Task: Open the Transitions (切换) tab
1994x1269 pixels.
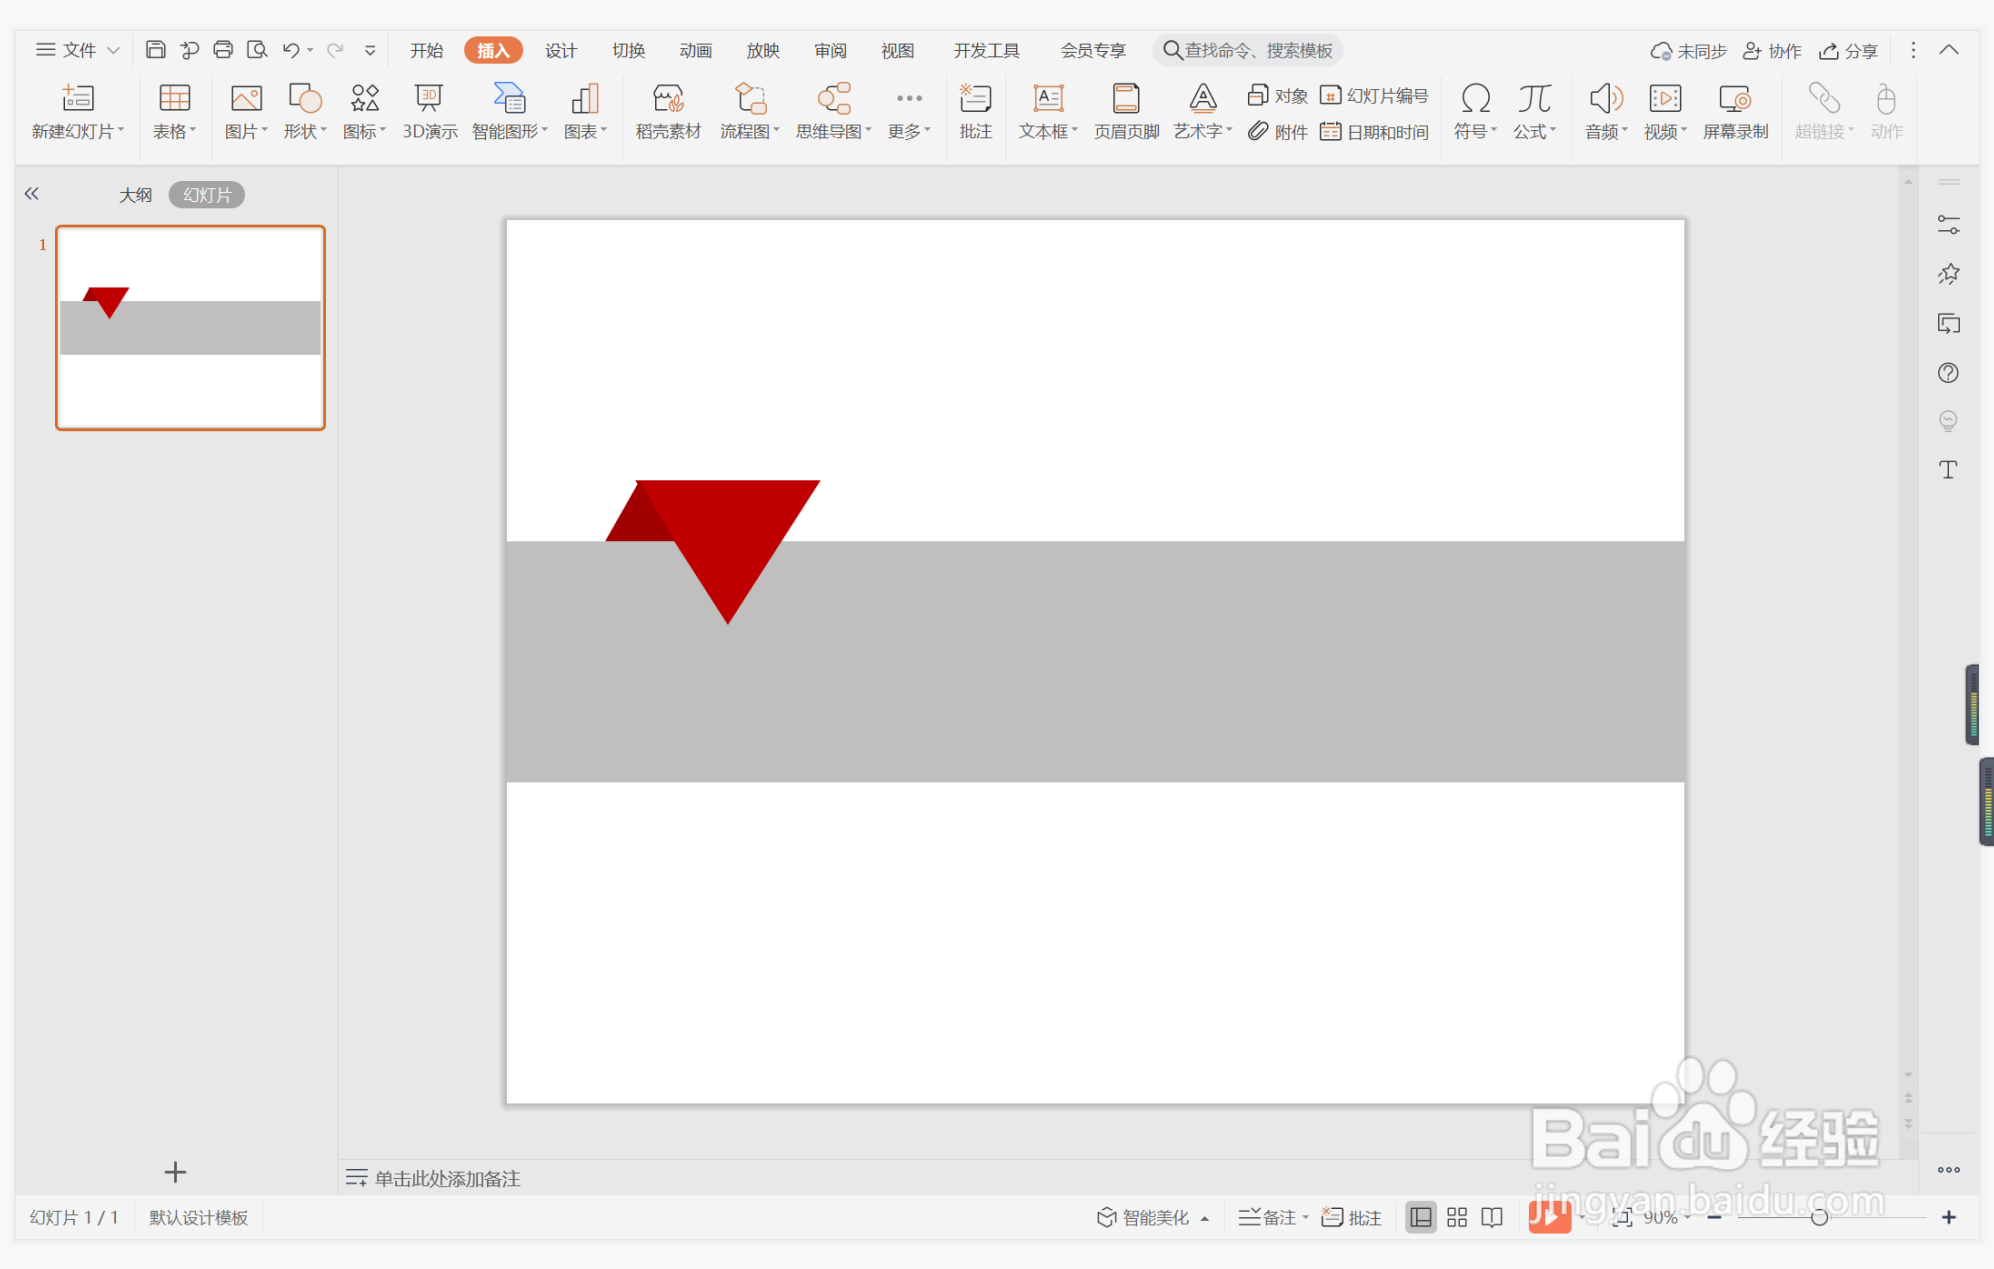Action: point(628,50)
